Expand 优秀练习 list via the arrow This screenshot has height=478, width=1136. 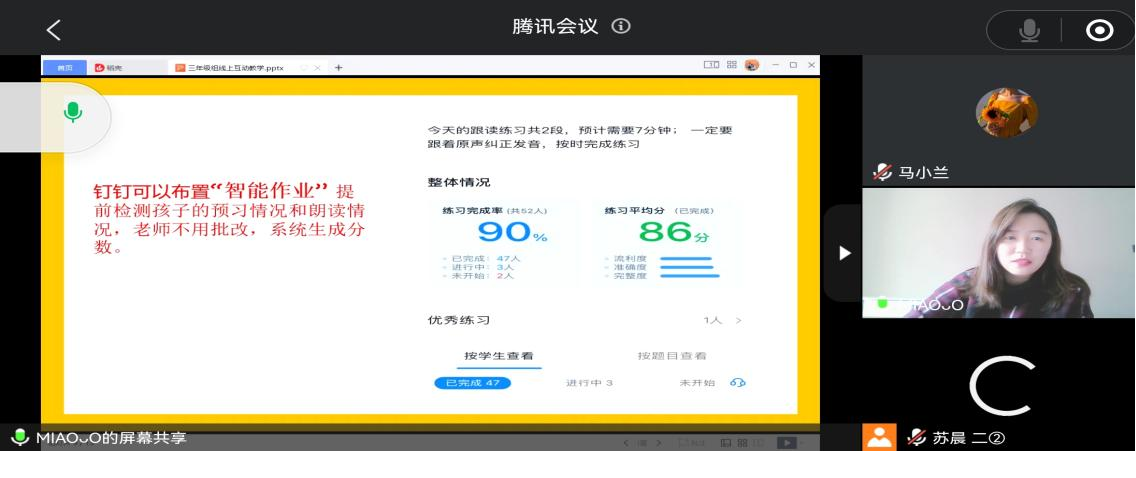click(x=738, y=321)
